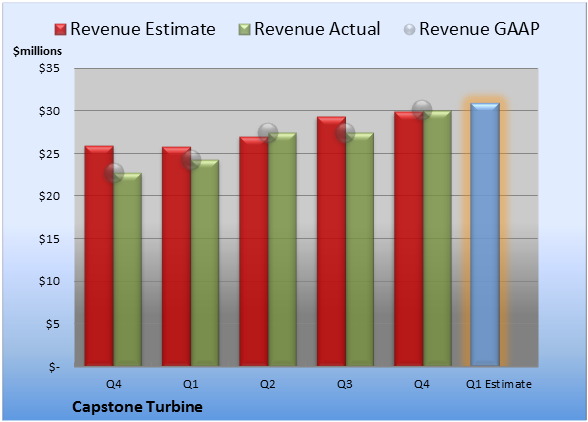Select the red estimate bar for Q3
The image size is (588, 422).
[332, 241]
